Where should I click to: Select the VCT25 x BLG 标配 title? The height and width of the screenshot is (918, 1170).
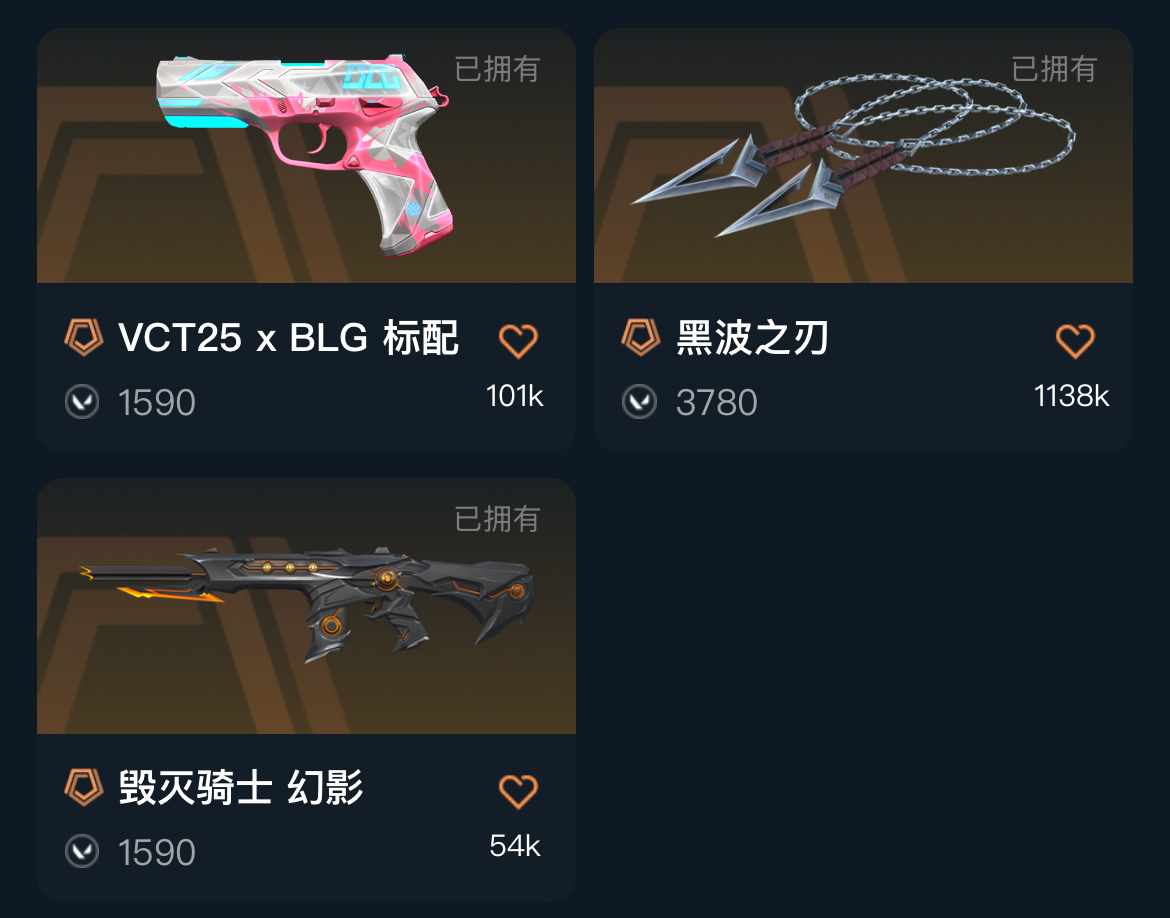click(x=288, y=337)
